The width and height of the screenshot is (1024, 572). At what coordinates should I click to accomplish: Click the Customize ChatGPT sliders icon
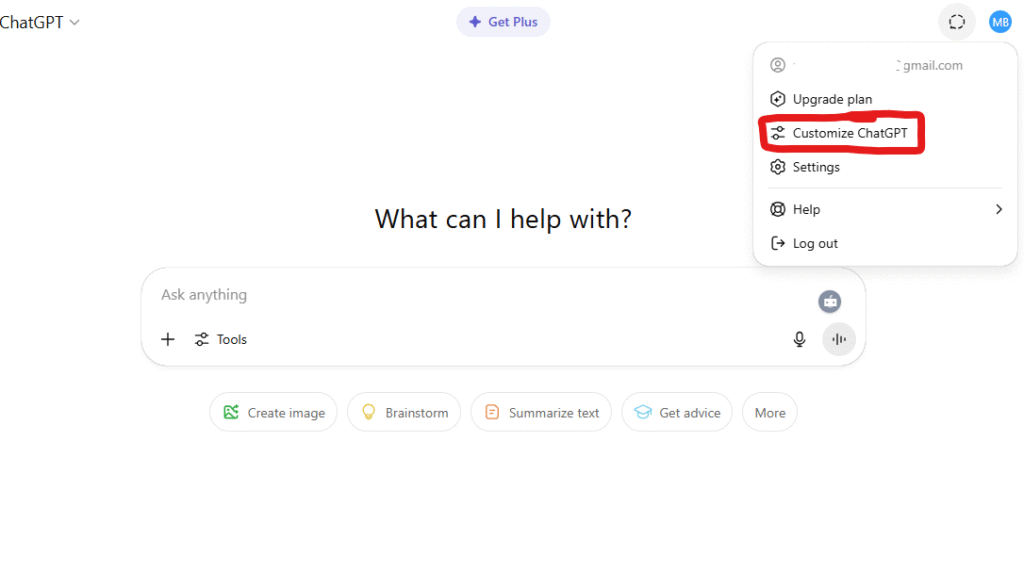click(x=777, y=133)
